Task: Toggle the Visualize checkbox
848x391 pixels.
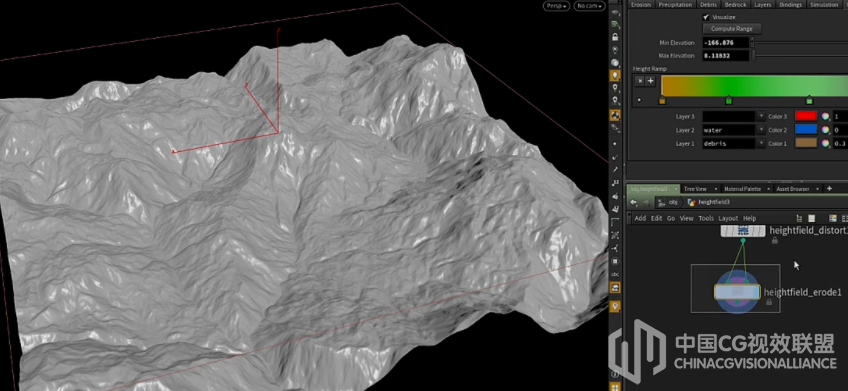Action: click(x=706, y=17)
